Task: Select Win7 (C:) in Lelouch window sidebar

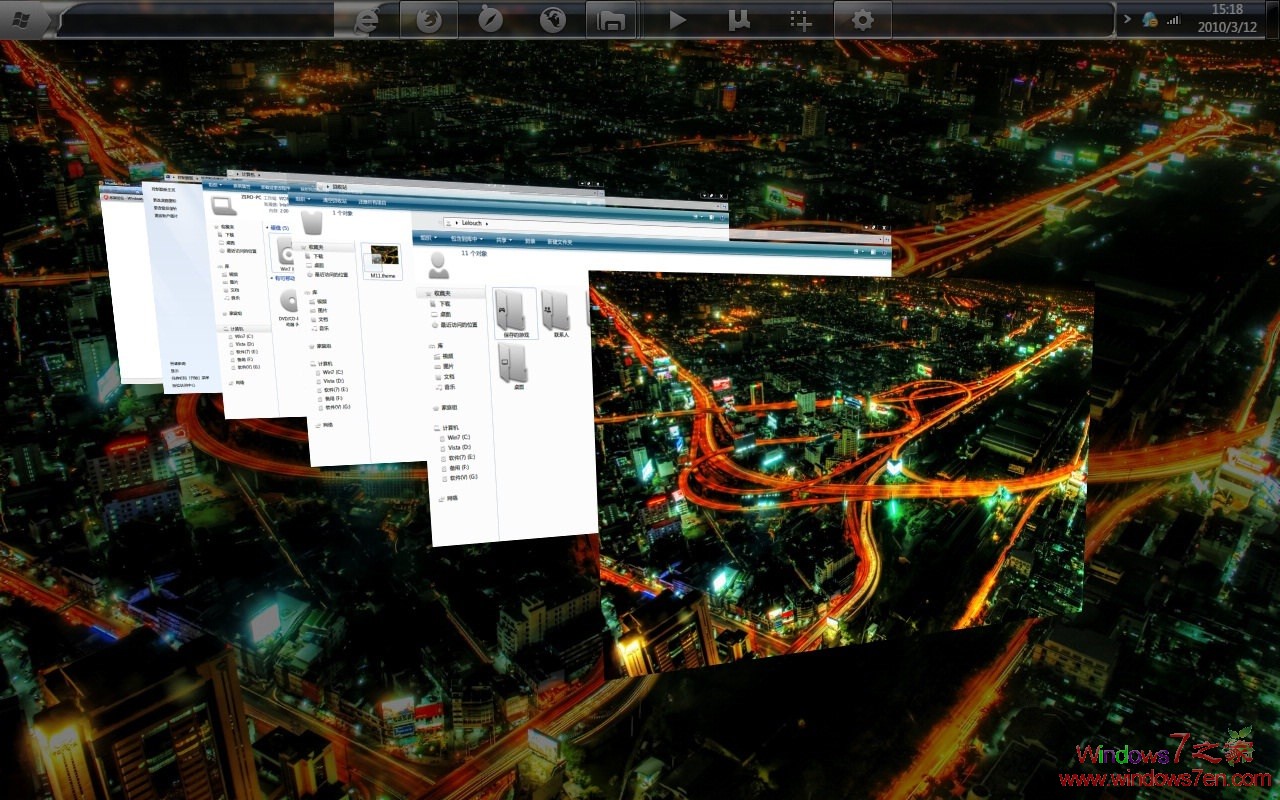Action: click(454, 438)
